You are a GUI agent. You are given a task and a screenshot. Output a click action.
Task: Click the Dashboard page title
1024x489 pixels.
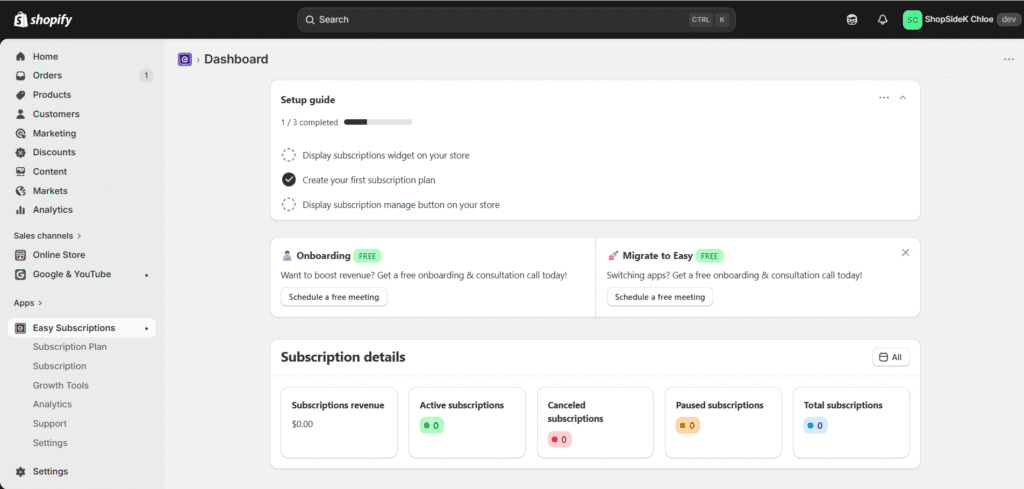[x=236, y=59]
